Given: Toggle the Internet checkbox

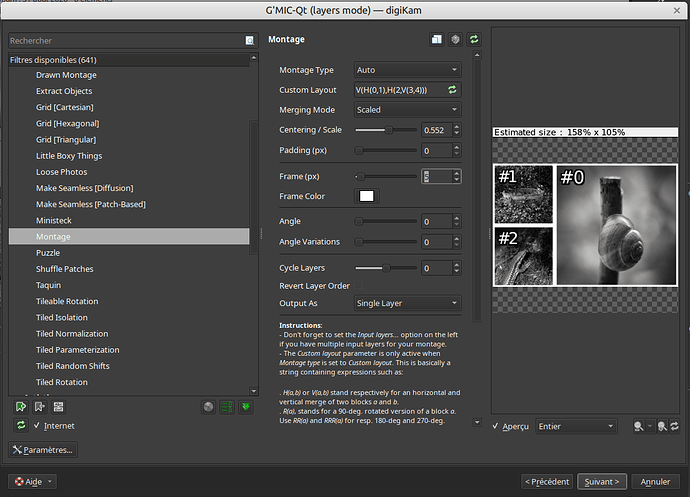Looking at the screenshot, I should [37, 425].
